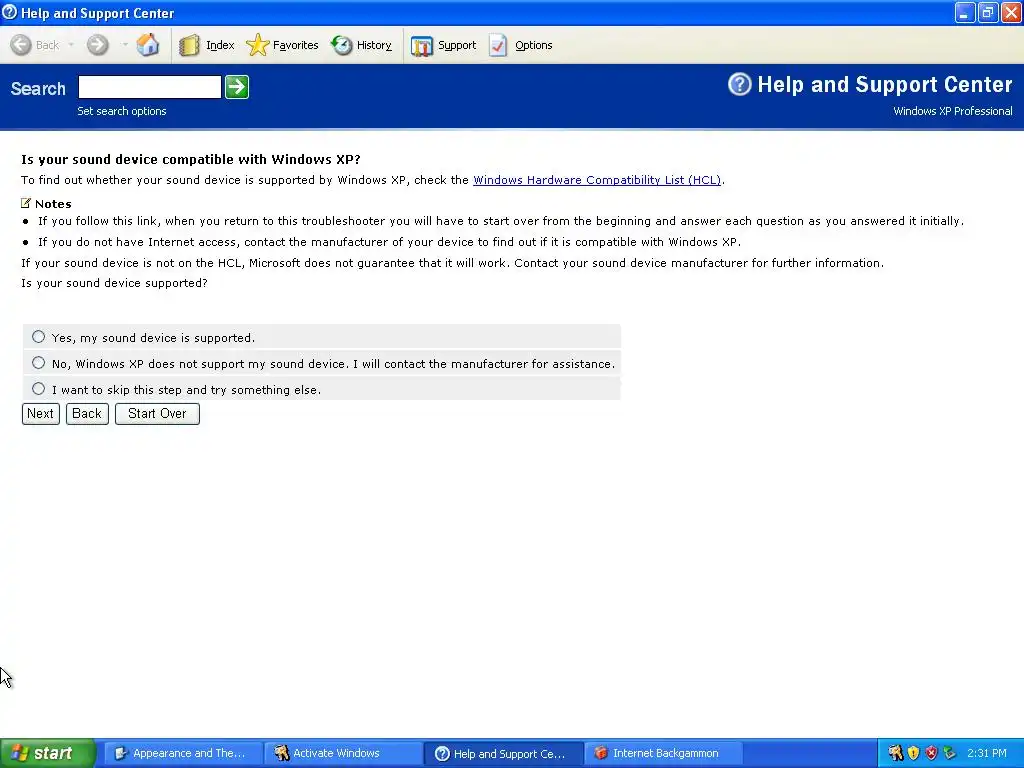The width and height of the screenshot is (1024, 768).
Task: Minimize the Help and Support Center window
Action: [965, 12]
